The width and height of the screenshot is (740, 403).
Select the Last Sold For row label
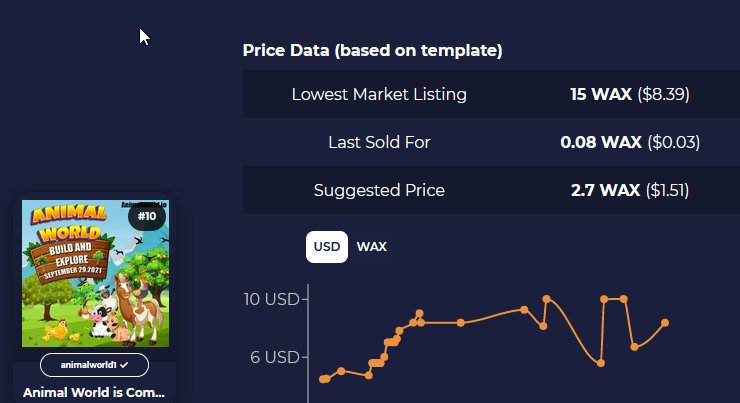coord(379,143)
